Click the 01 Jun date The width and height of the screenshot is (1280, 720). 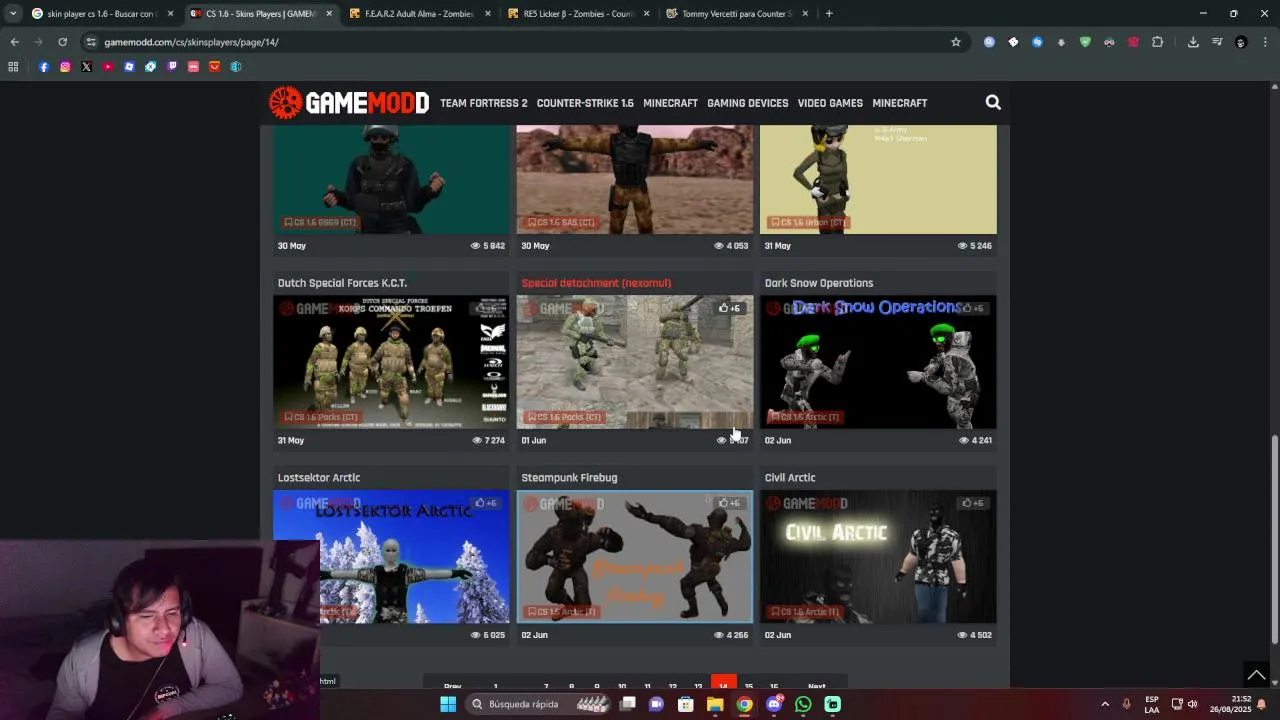(x=534, y=440)
